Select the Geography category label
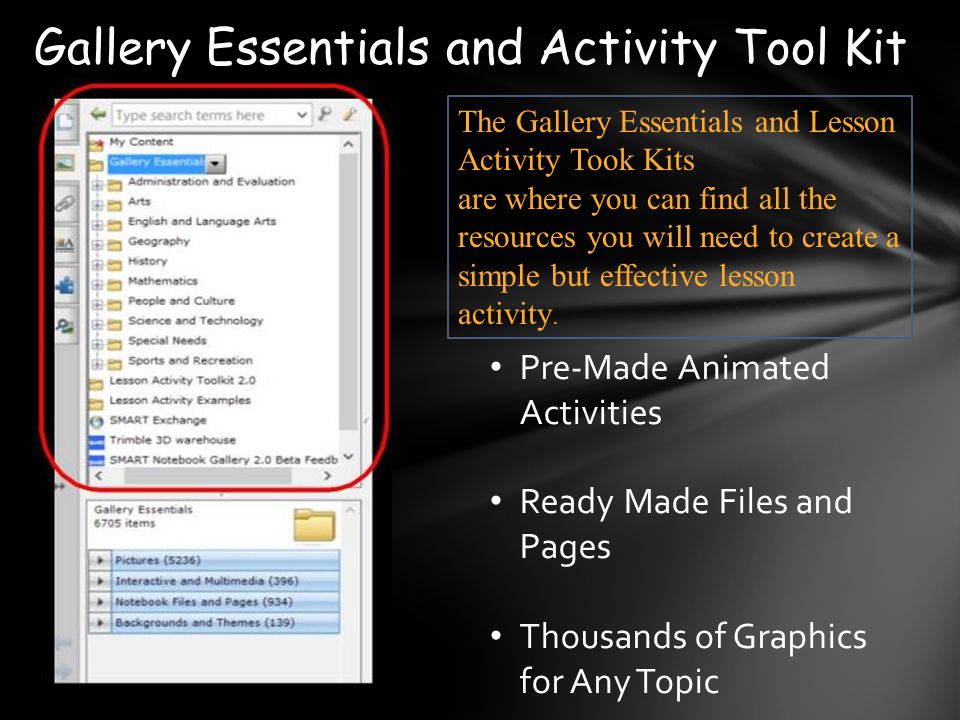The height and width of the screenshot is (720, 960). 159,241
